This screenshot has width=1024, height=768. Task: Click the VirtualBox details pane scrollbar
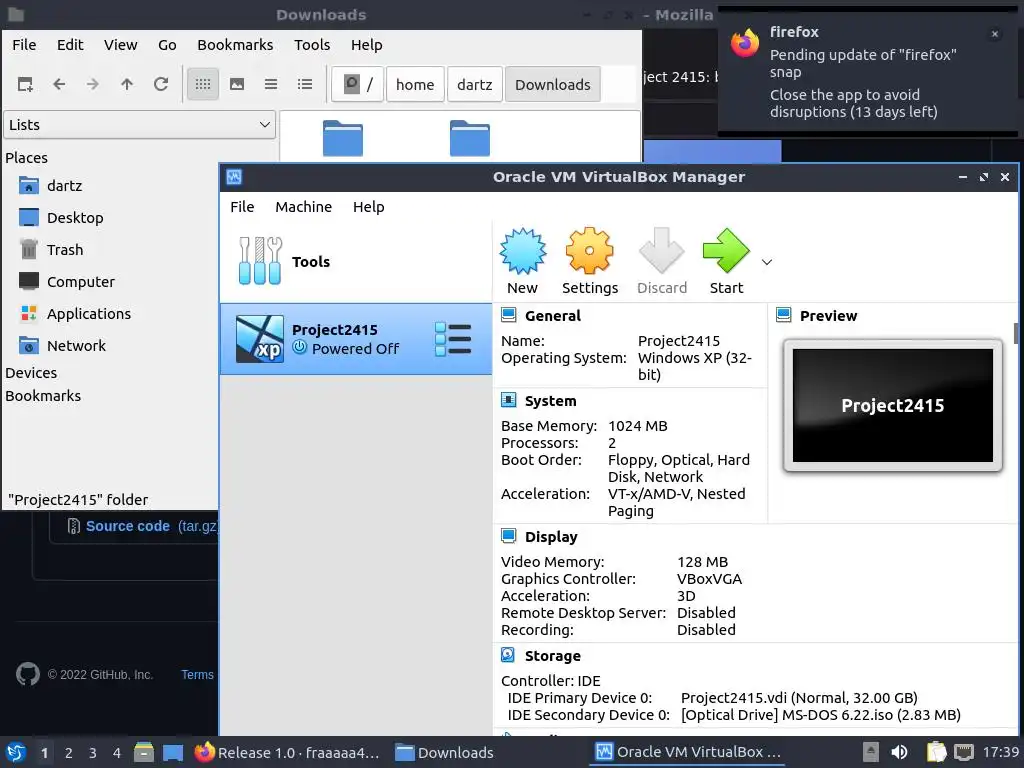click(x=1016, y=333)
